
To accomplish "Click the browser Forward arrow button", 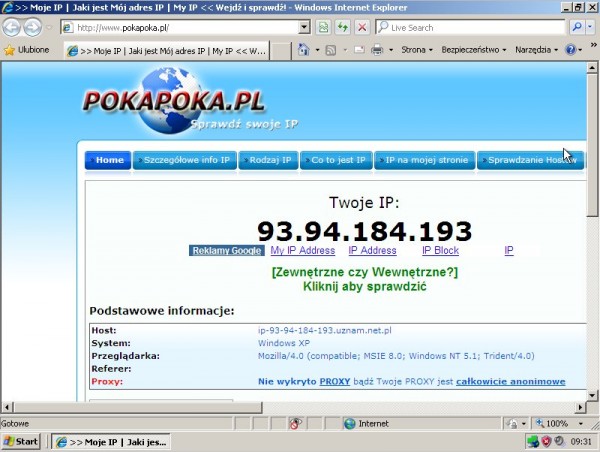I will (x=33, y=28).
